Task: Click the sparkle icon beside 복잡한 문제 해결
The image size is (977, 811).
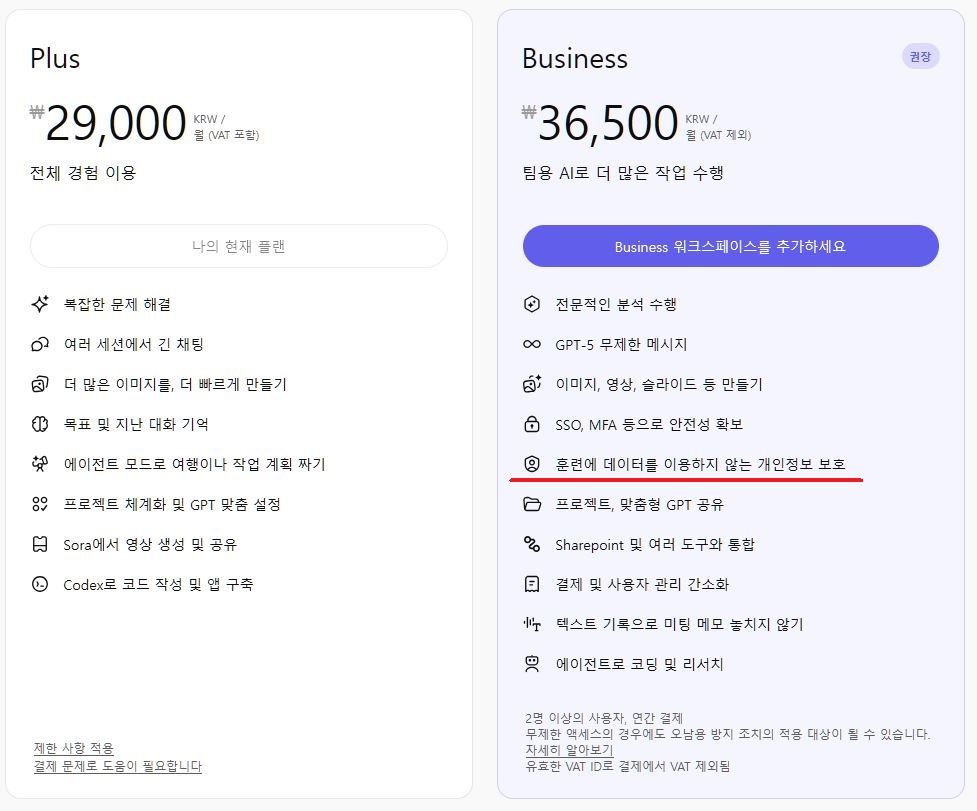Action: click(x=40, y=304)
